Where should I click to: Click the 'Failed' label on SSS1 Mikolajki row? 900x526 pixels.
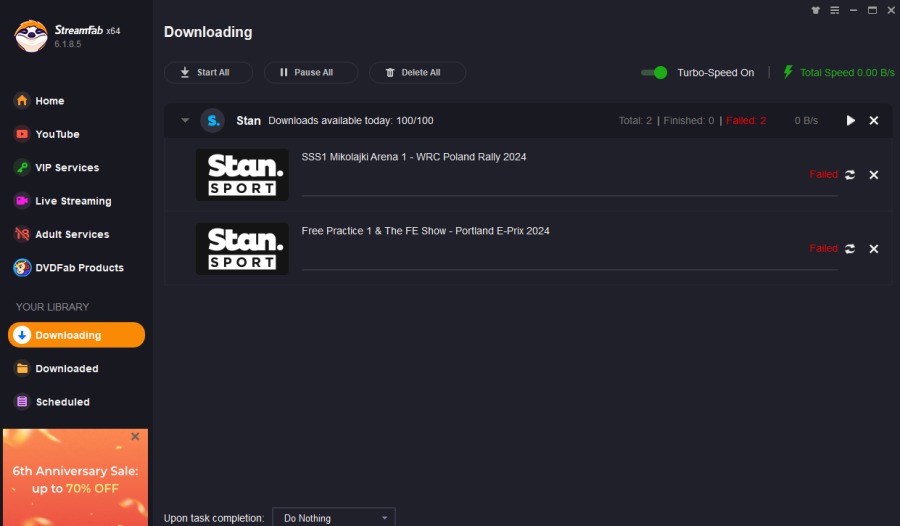pos(824,174)
